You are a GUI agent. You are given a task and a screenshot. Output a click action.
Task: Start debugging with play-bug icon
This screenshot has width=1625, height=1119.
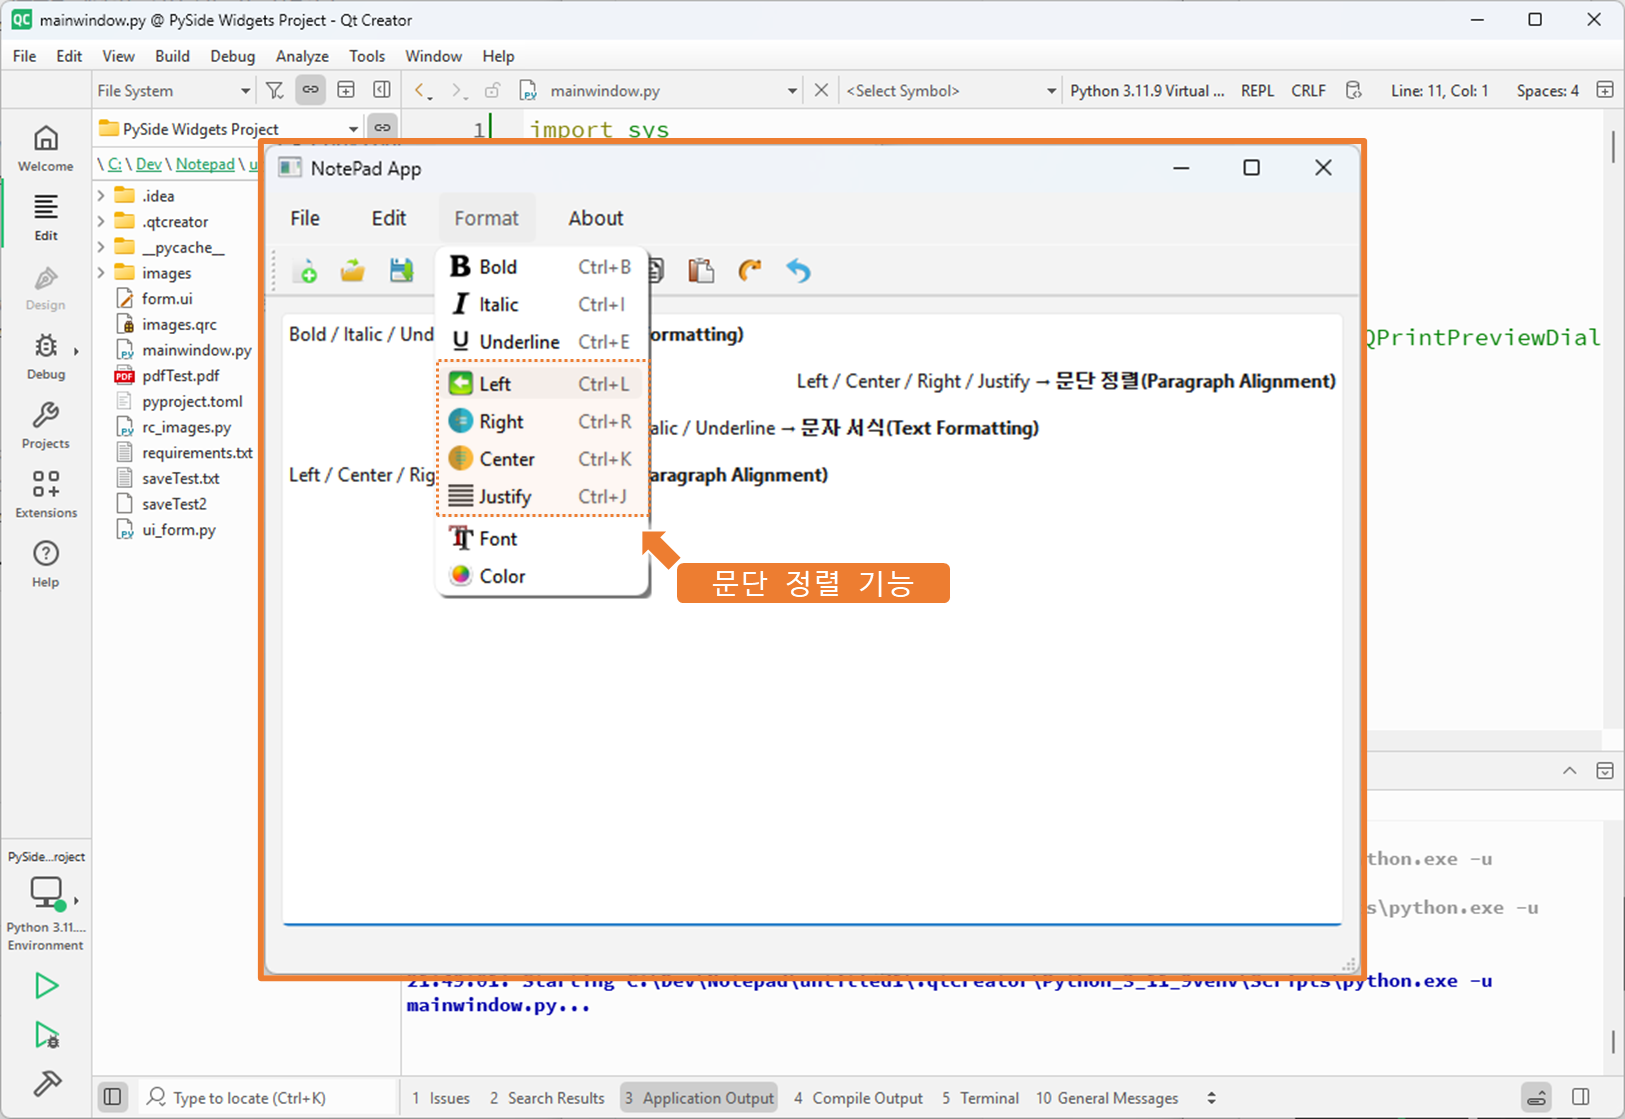(x=46, y=1035)
